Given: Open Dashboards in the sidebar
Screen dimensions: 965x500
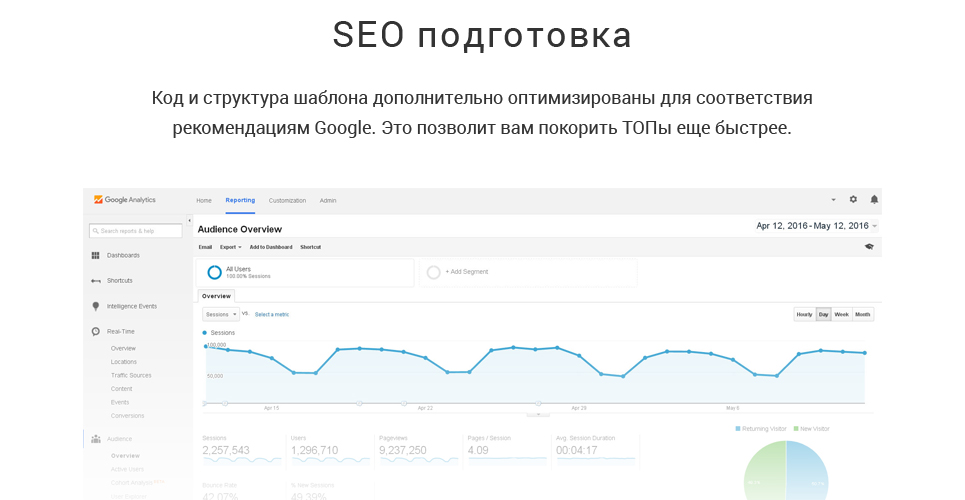Looking at the screenshot, I should (x=123, y=256).
